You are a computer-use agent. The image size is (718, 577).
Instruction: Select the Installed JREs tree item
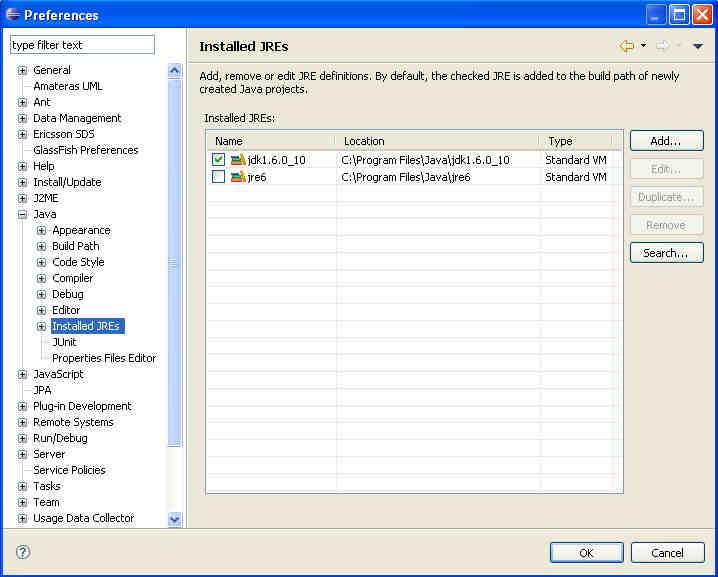[x=87, y=326]
